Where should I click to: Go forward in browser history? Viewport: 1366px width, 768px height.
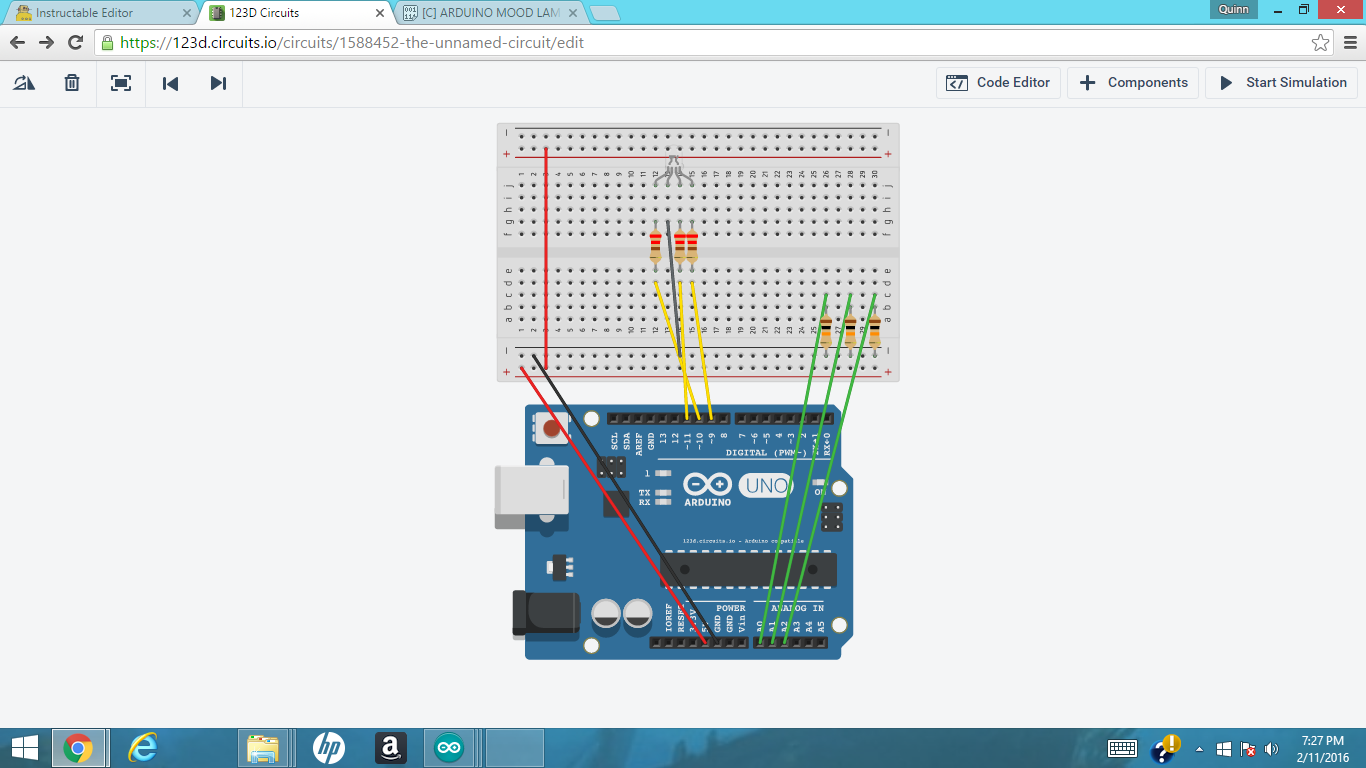[46, 43]
